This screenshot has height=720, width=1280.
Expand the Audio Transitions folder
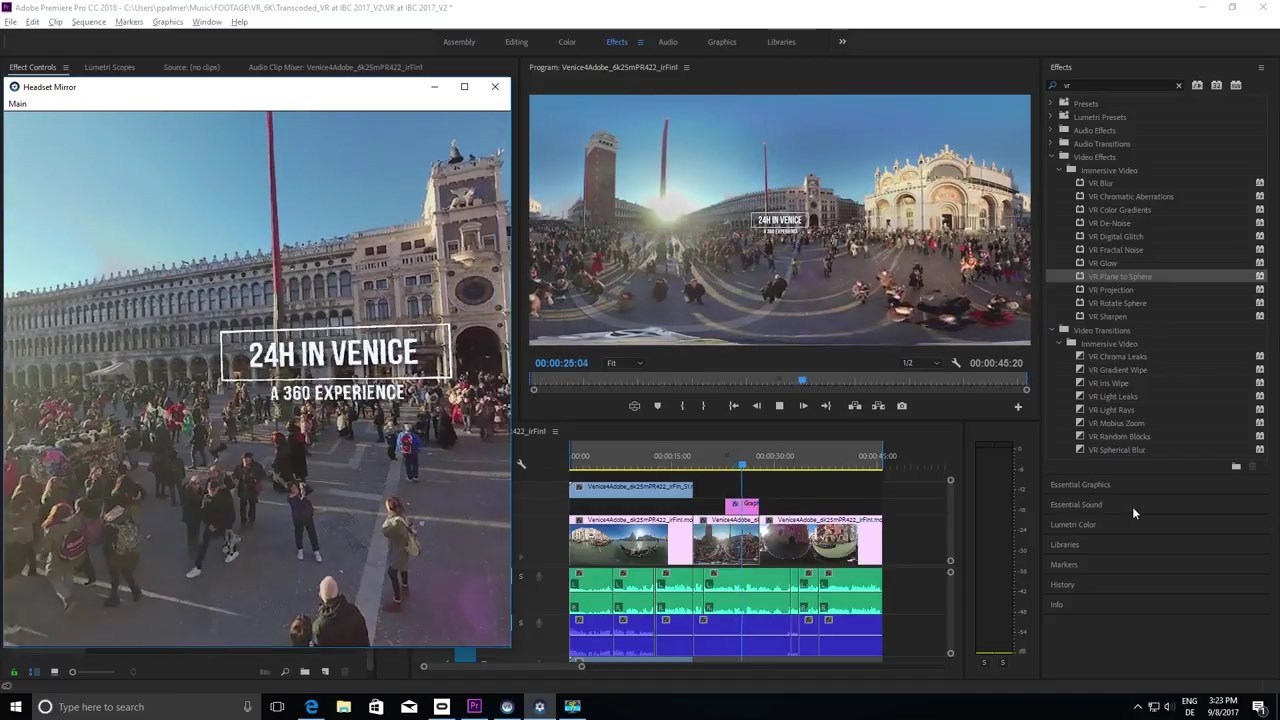click(1051, 143)
